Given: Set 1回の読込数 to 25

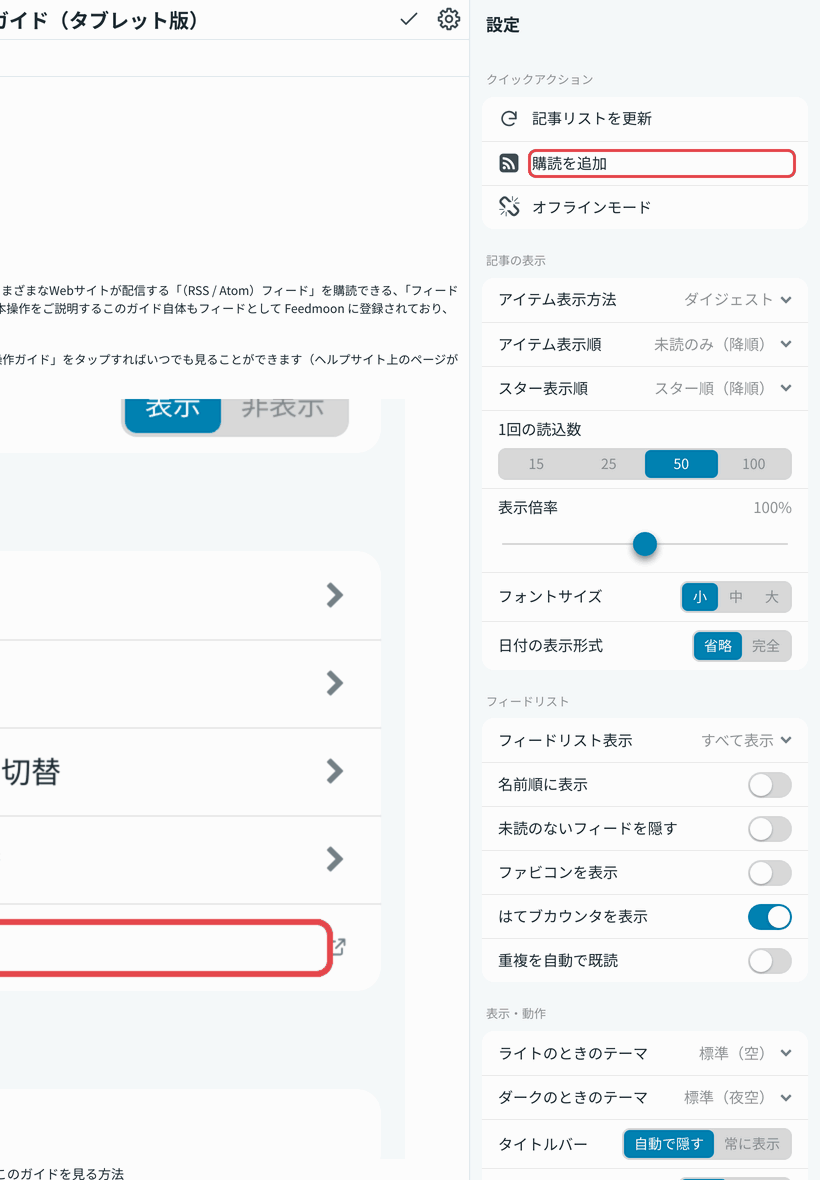Looking at the screenshot, I should (x=609, y=464).
